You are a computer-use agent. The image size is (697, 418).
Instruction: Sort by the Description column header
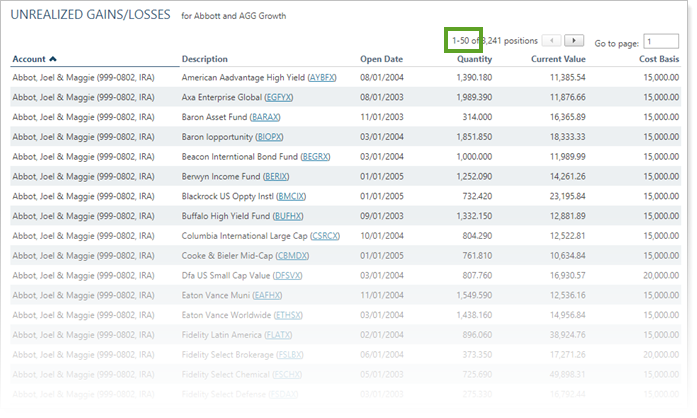coord(204,59)
